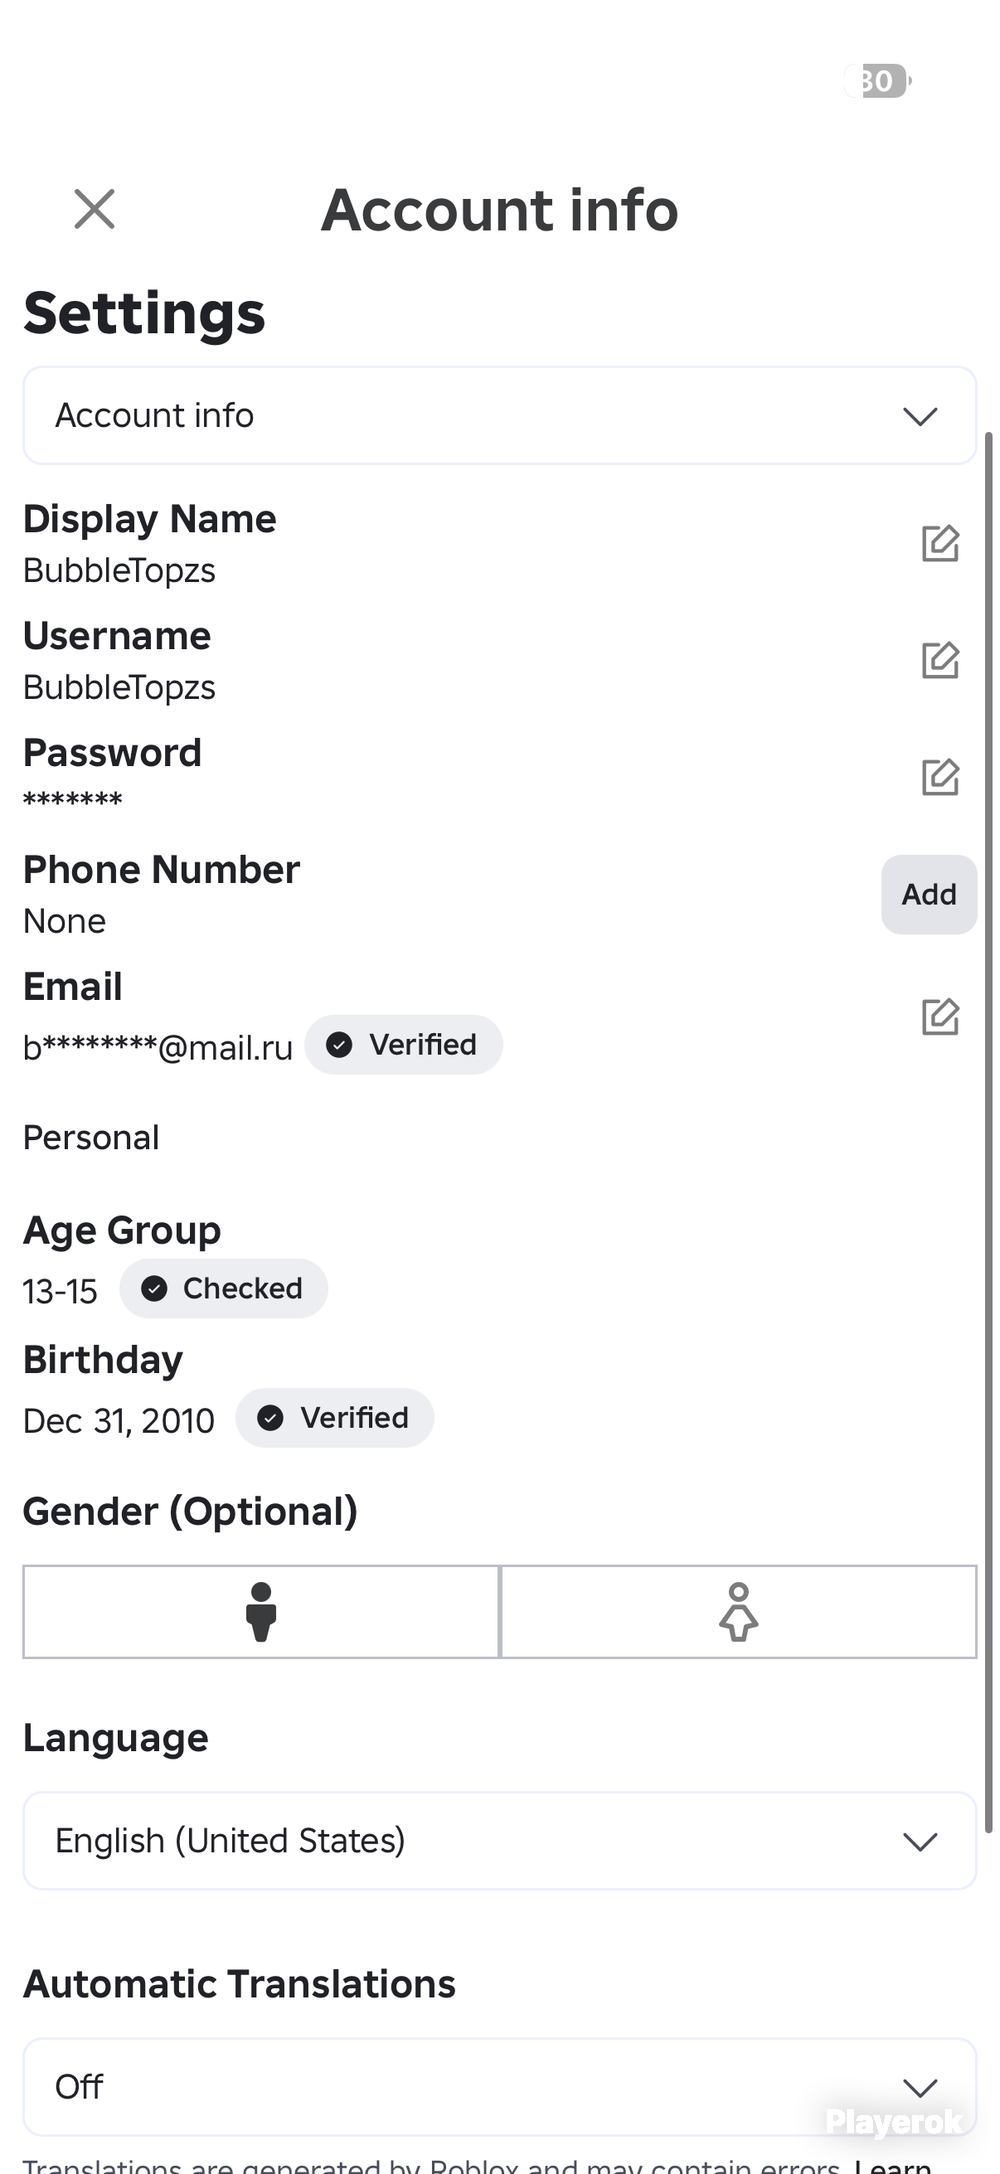Tap the Playerok watermark logo
This screenshot has height=2174, width=1000.
click(894, 2121)
